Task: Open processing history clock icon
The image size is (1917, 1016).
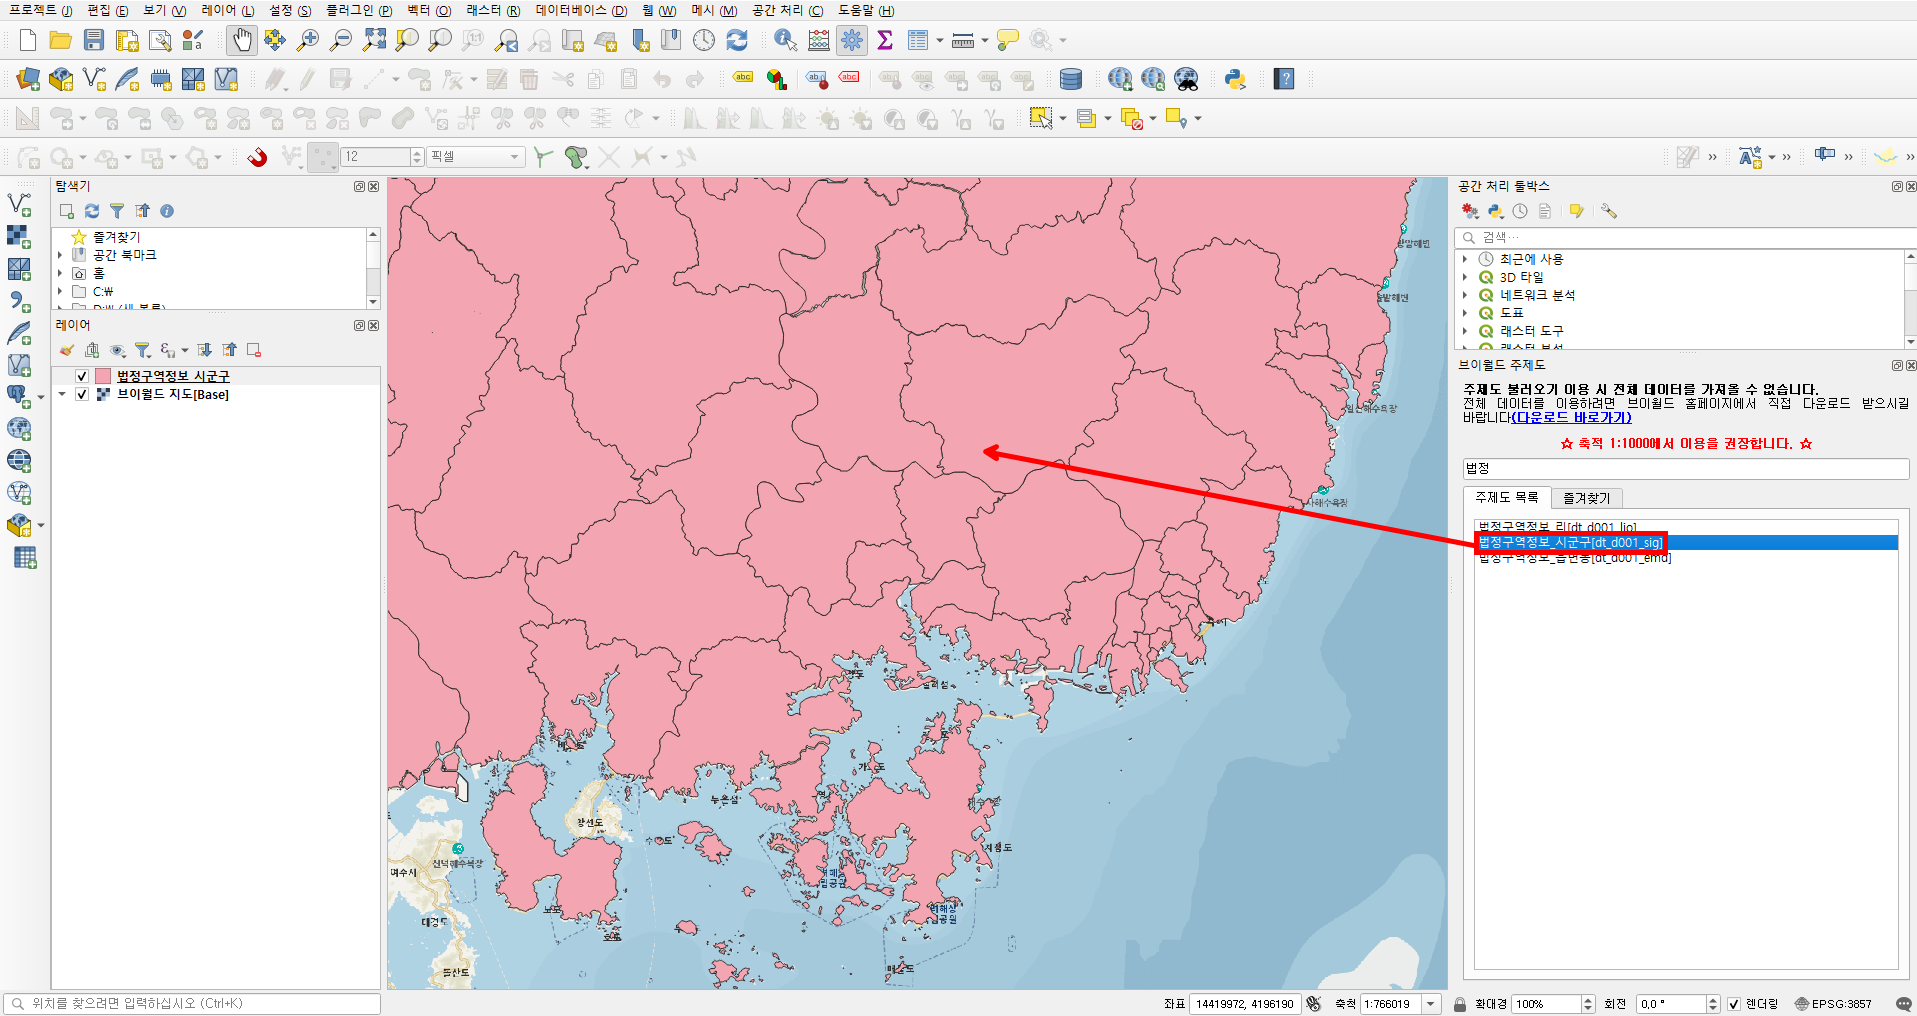Action: (x=1520, y=211)
